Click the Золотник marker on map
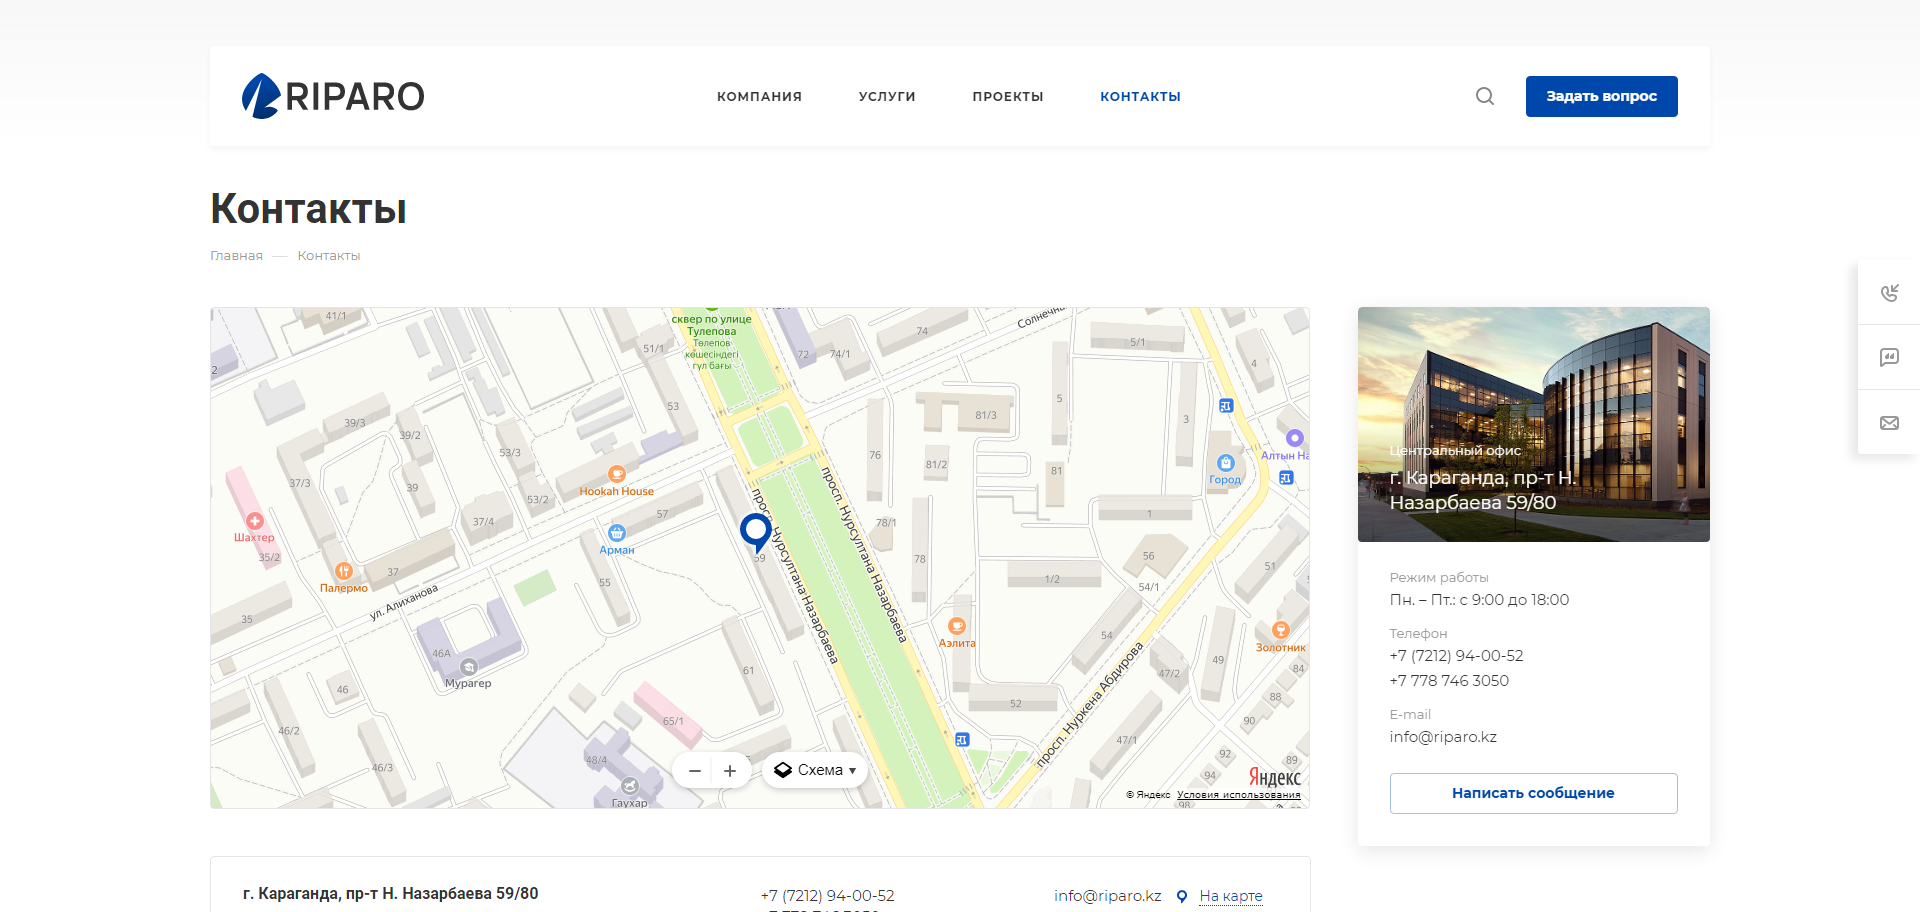The height and width of the screenshot is (912, 1920). tap(1281, 630)
